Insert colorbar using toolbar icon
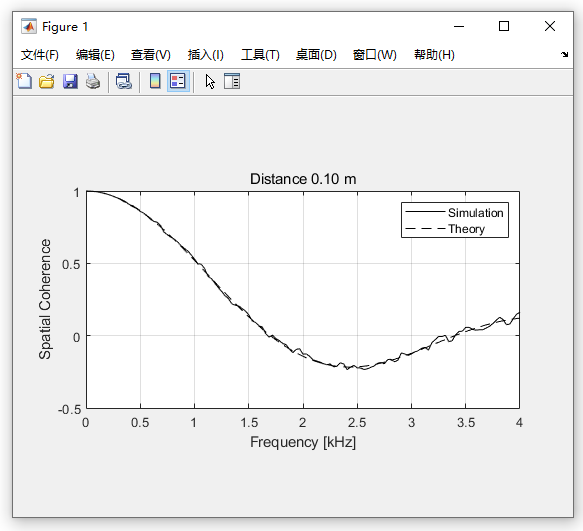This screenshot has height=531, width=583. click(155, 81)
